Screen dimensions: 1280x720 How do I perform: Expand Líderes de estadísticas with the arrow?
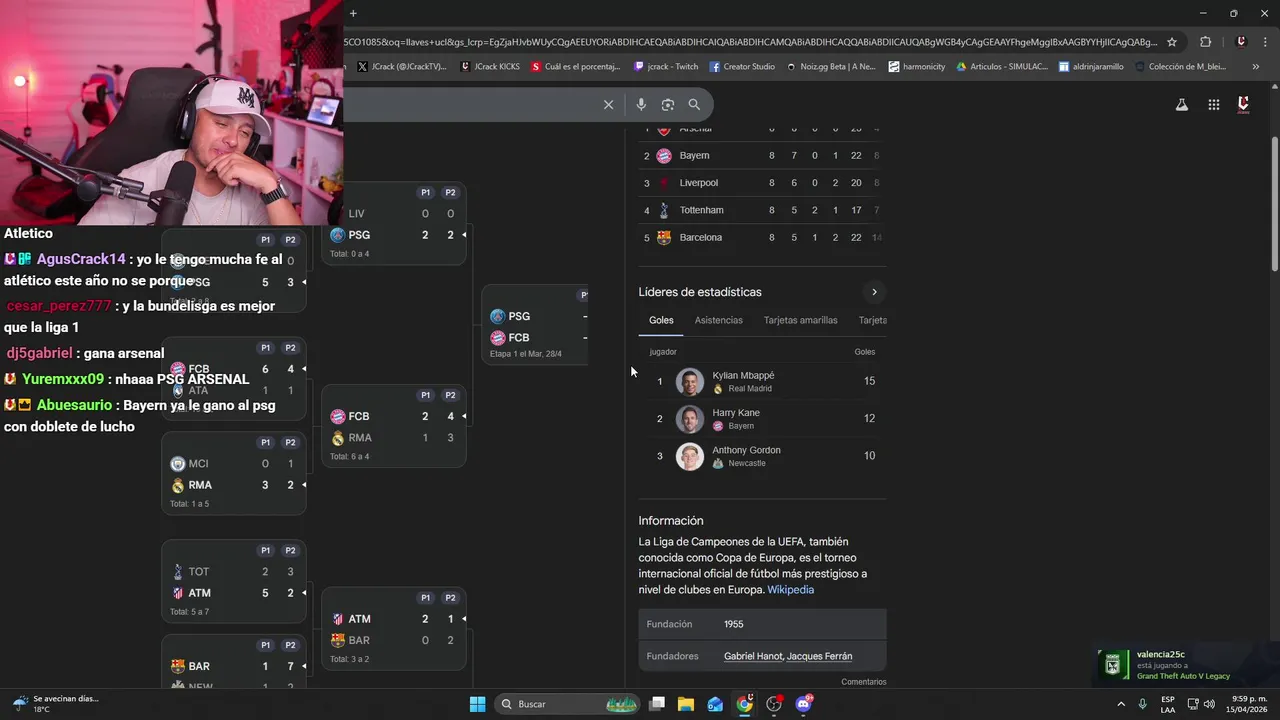pos(874,292)
